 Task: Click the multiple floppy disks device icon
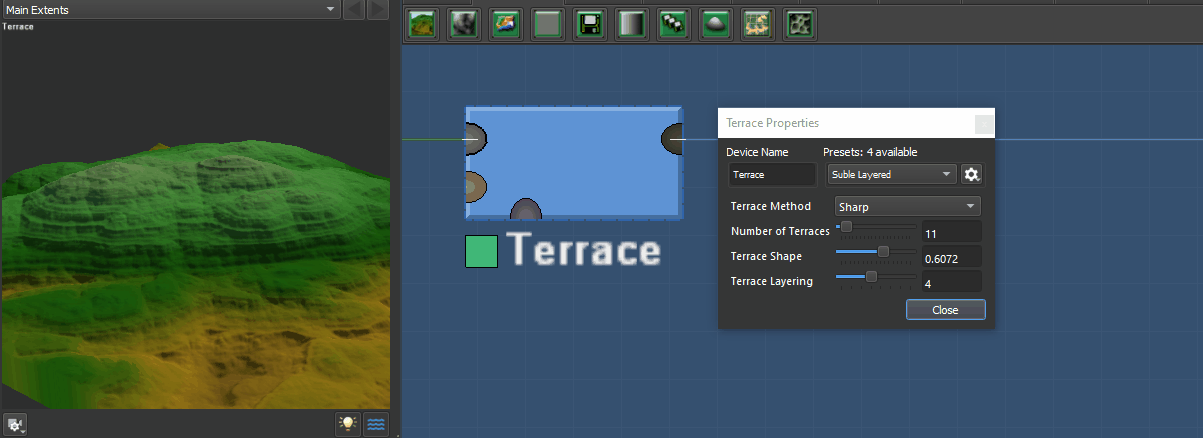tap(673, 24)
